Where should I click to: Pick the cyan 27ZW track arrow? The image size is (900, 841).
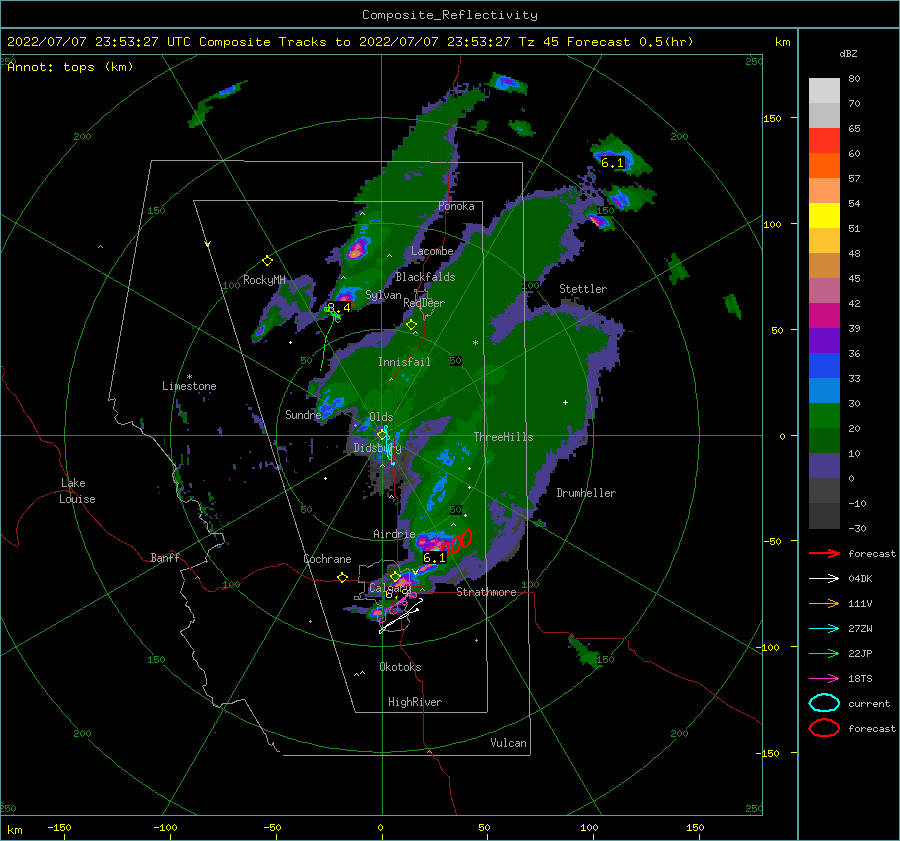(824, 629)
